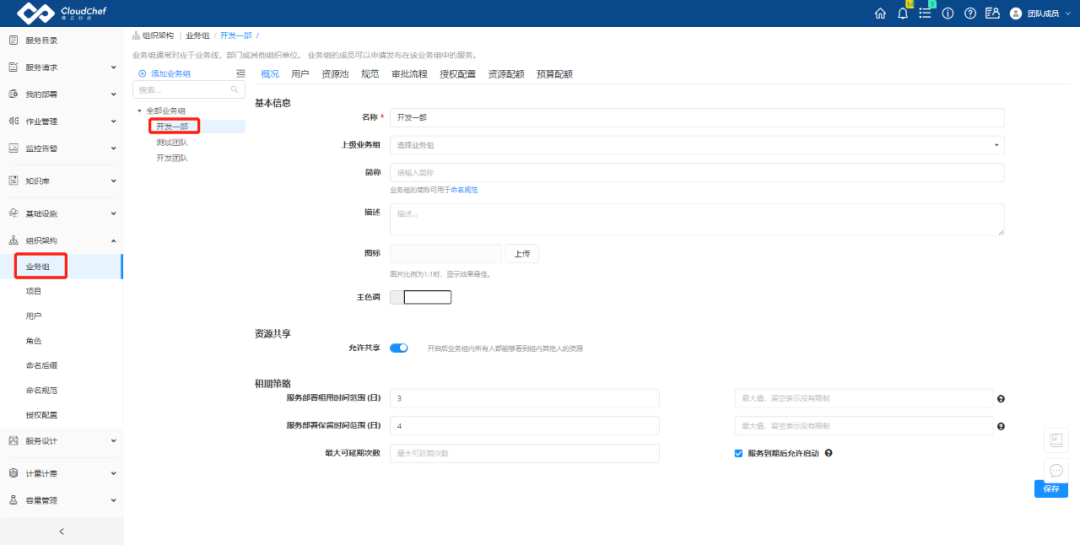The height and width of the screenshot is (545, 1080).
Task: Expand the 监控告警 sidebar menu
Action: pyautogui.click(x=114, y=148)
